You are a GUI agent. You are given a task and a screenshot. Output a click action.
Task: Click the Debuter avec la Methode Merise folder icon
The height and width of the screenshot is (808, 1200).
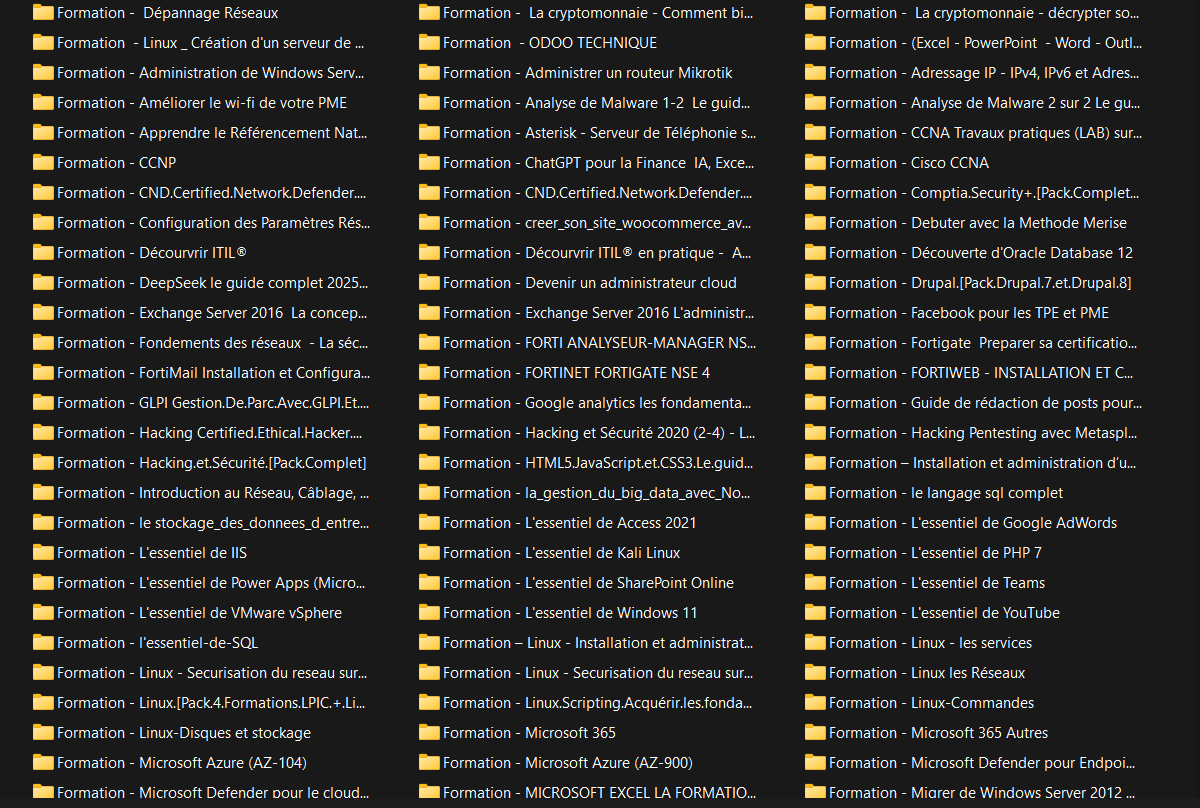coord(815,223)
